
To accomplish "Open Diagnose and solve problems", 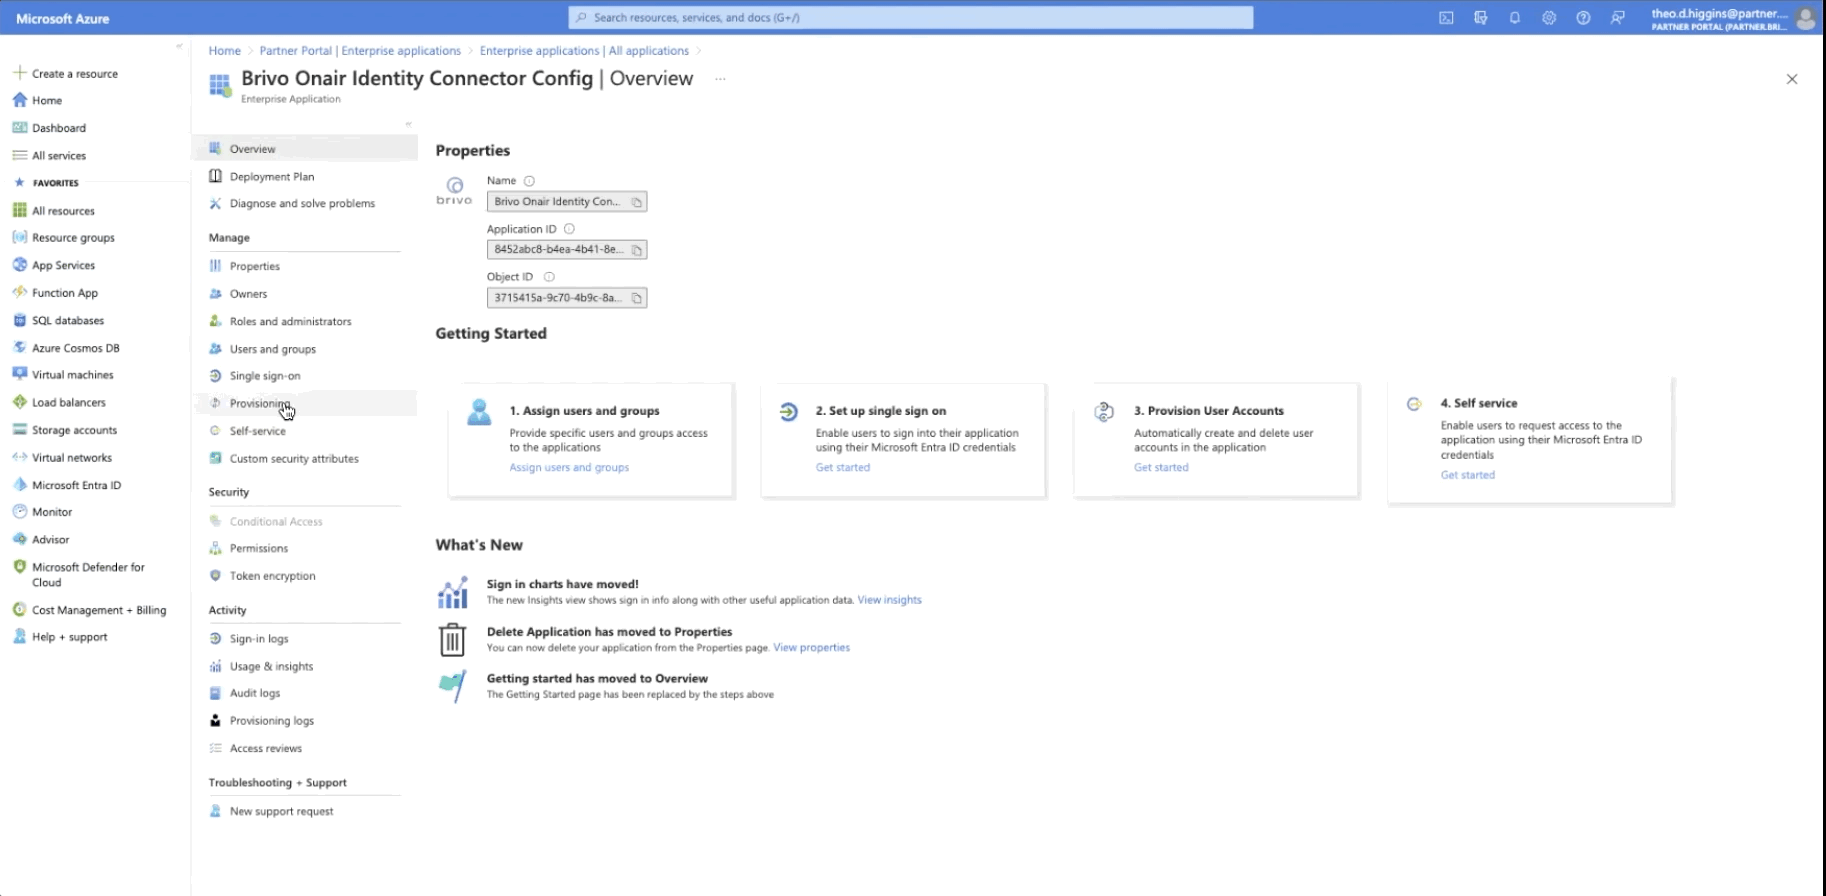I will [304, 204].
